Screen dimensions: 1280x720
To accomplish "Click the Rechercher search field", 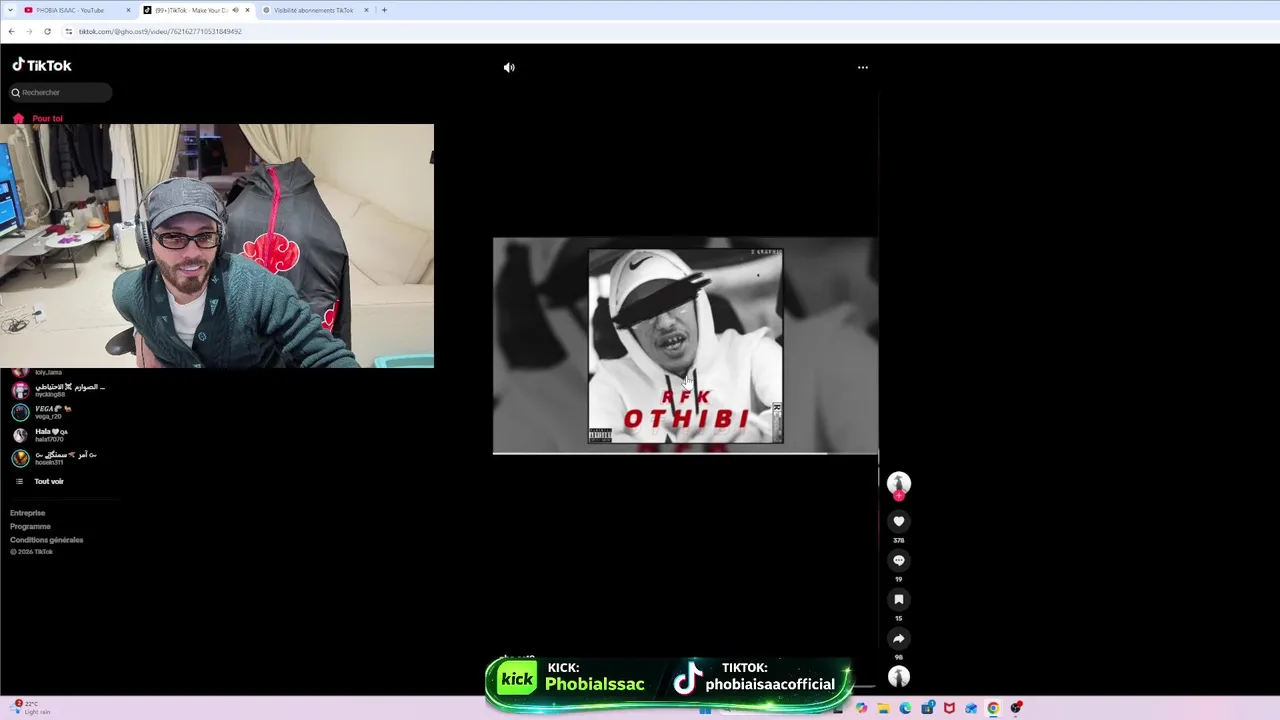I will [61, 92].
